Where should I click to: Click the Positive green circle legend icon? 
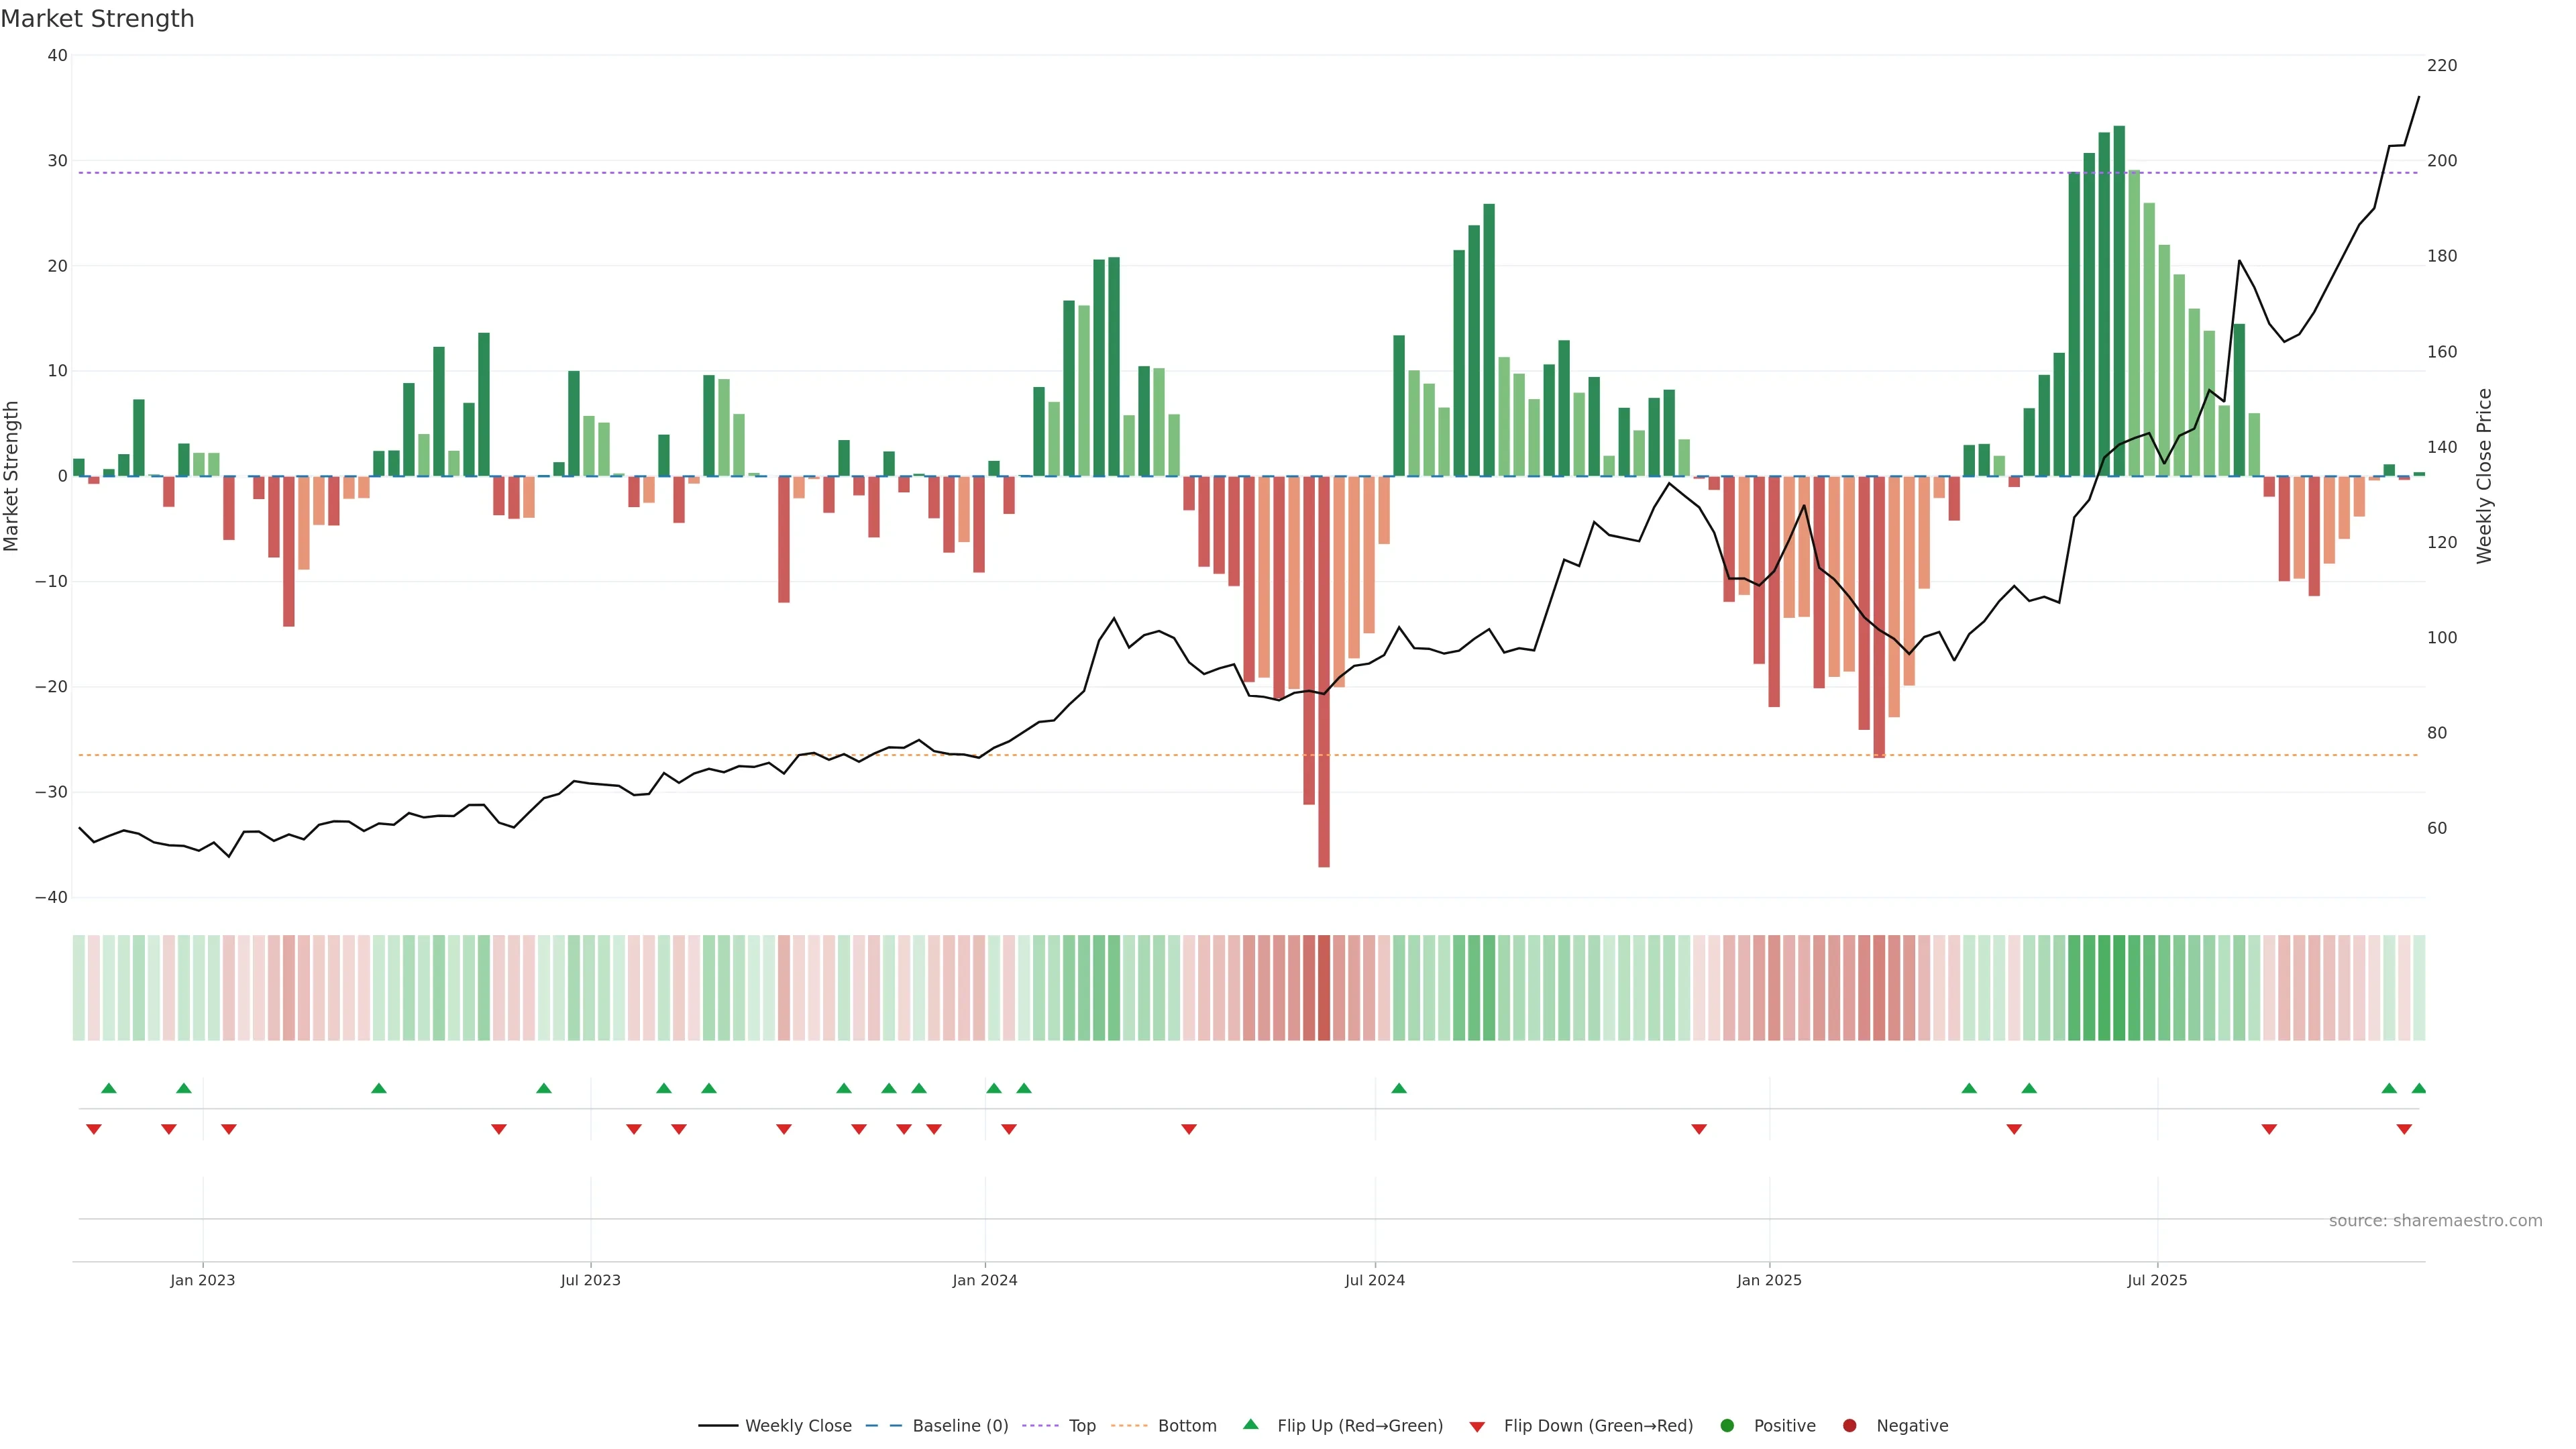[x=1727, y=1425]
